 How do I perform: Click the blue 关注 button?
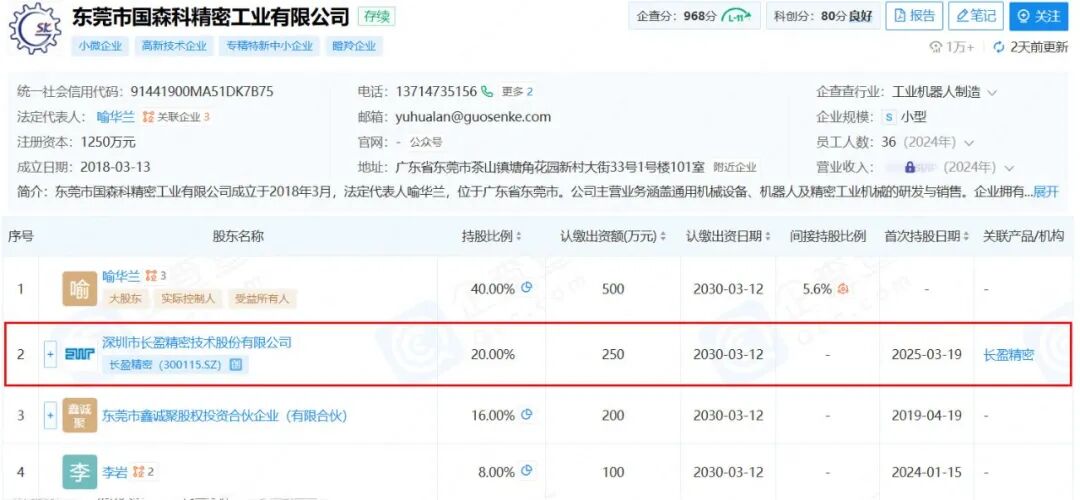[x=1039, y=16]
